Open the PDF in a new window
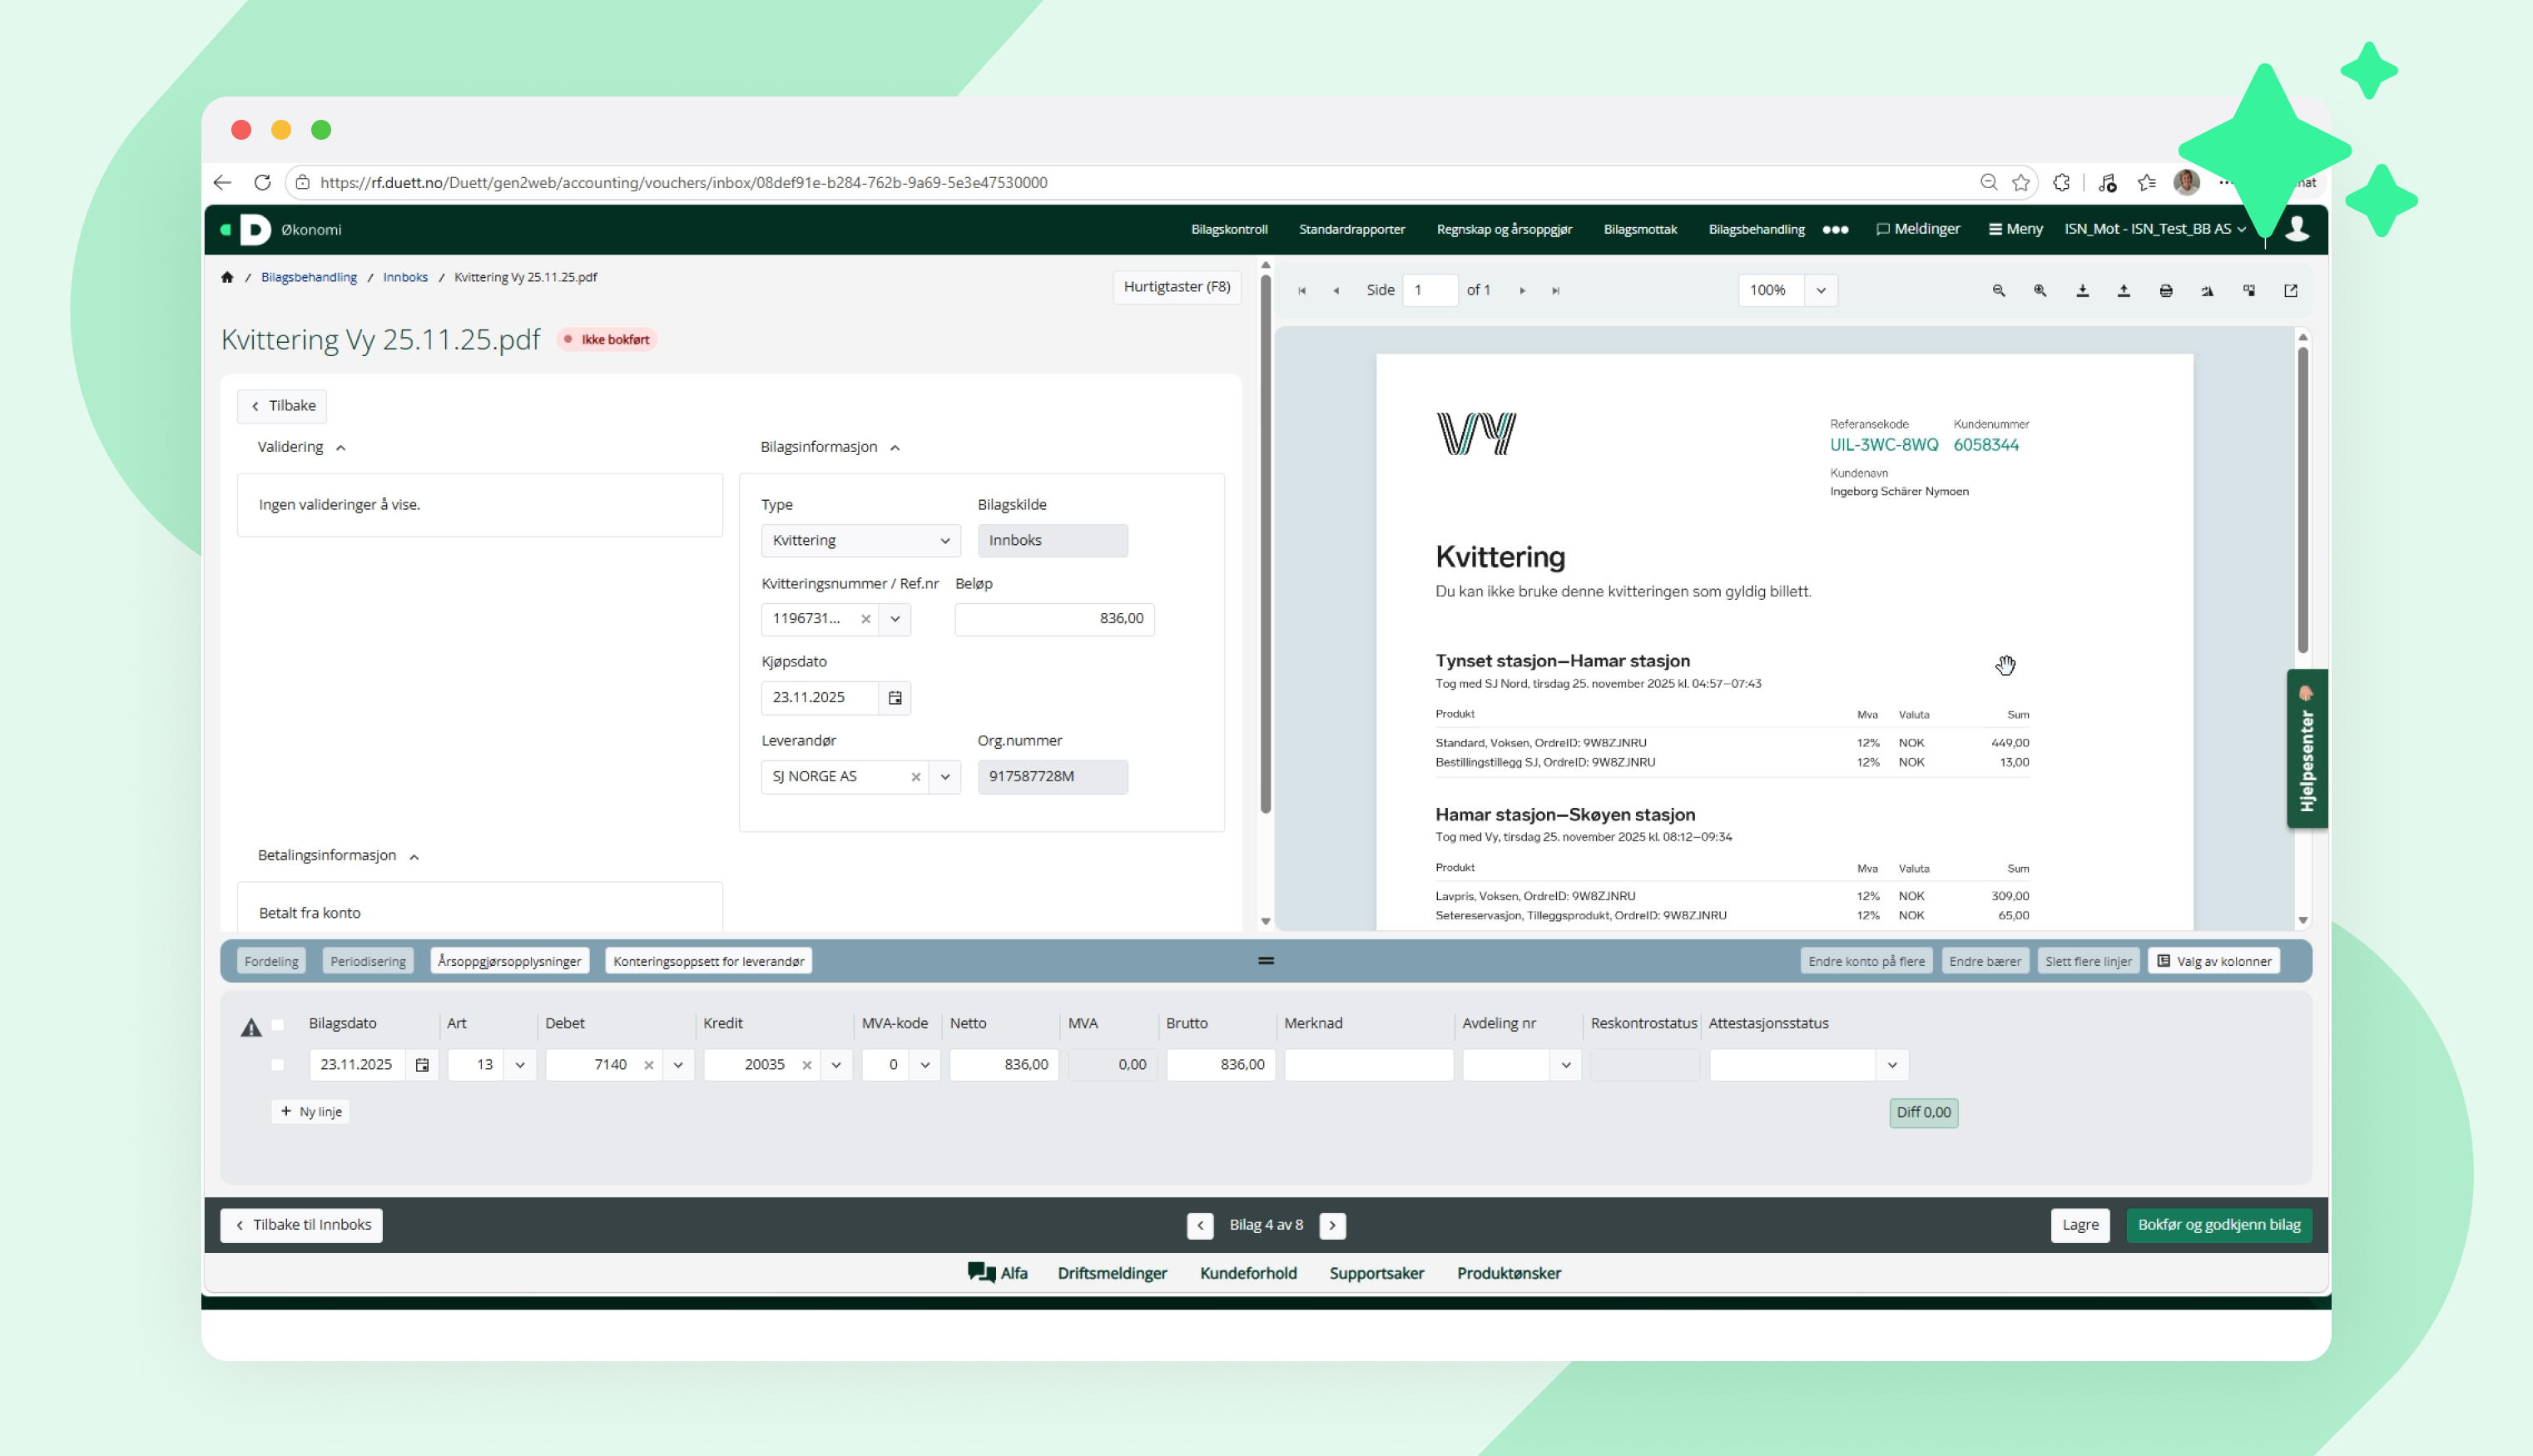2533x1456 pixels. [x=2291, y=291]
